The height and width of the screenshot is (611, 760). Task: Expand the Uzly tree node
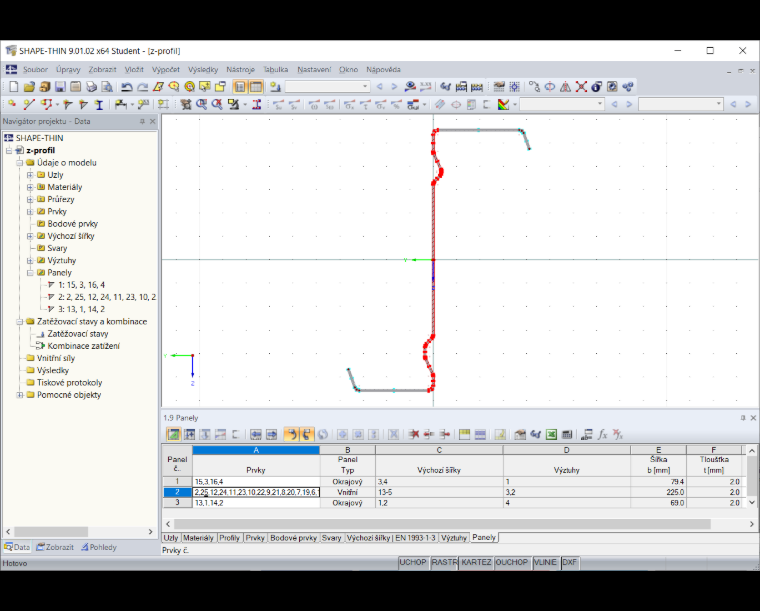[x=30, y=175]
